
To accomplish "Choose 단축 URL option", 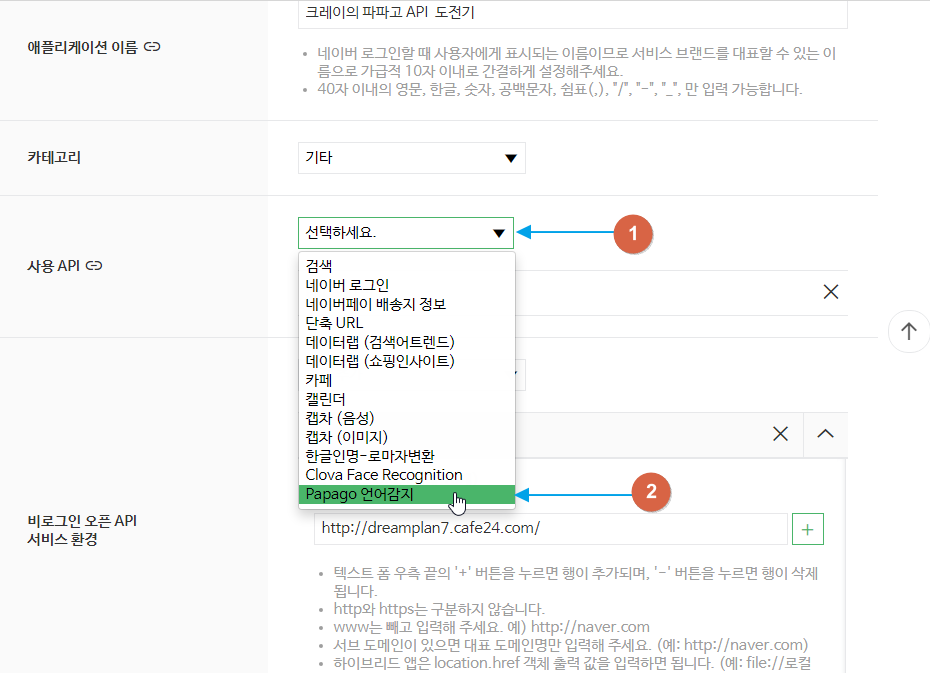I will click(x=406, y=323).
